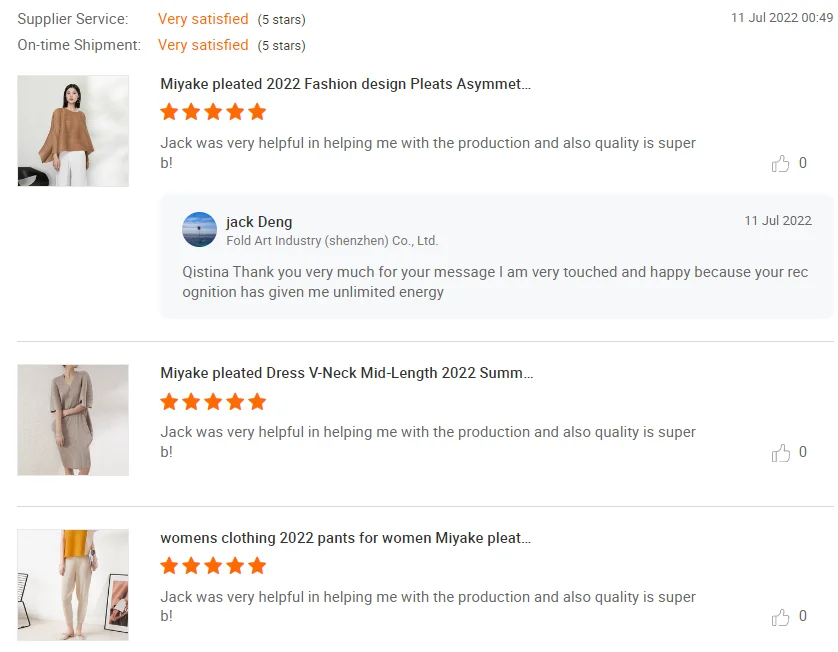Click thumbs-up on the womens pants review
This screenshot has width=838, height=652.
pos(781,618)
